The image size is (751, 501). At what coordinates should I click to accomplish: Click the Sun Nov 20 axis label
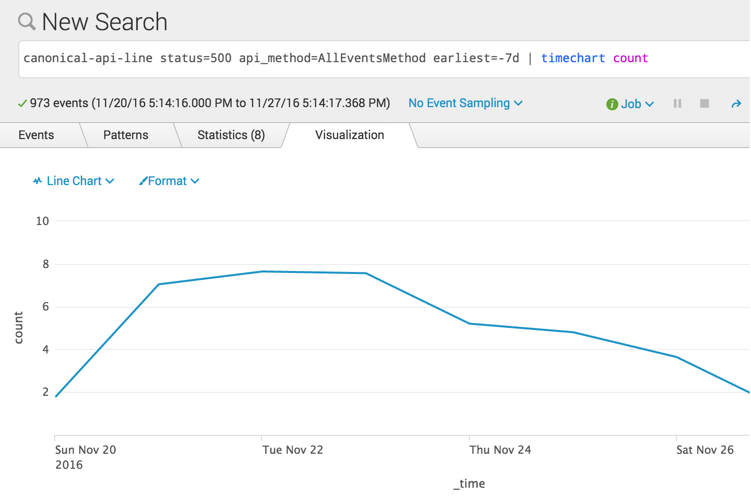click(x=85, y=450)
